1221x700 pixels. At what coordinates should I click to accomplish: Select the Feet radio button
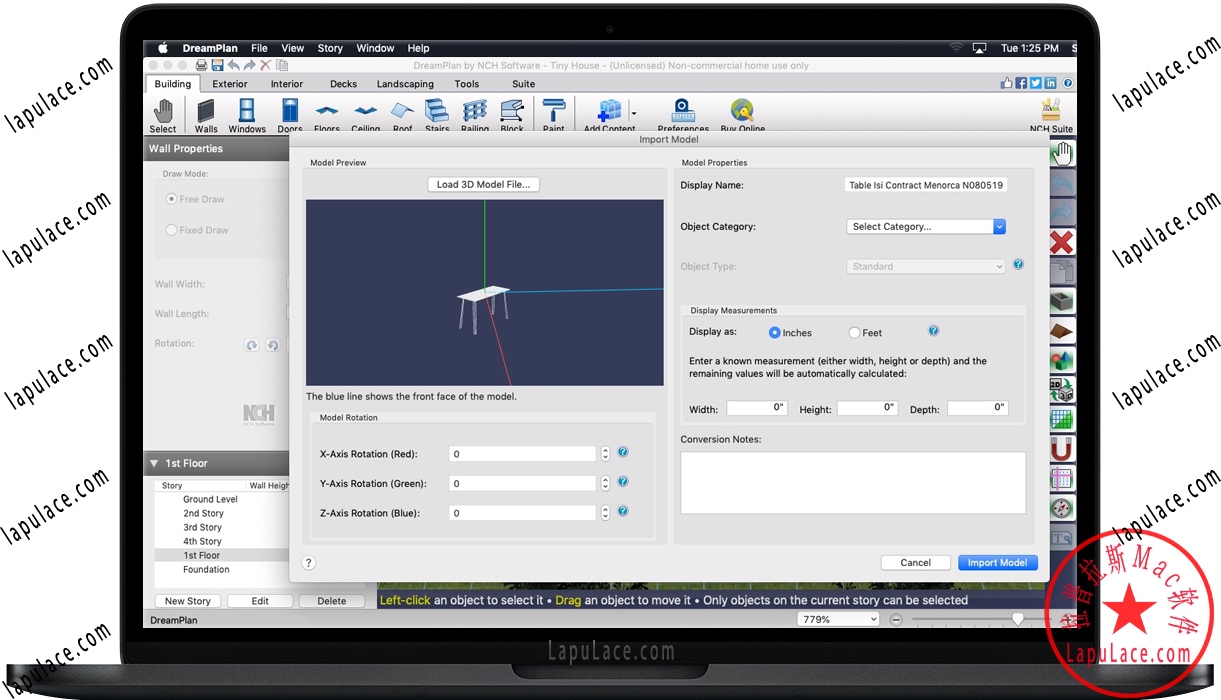(x=854, y=332)
